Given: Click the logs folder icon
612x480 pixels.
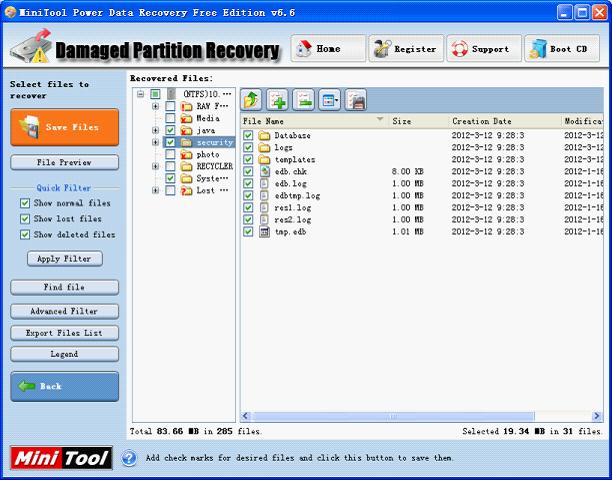Looking at the screenshot, I should [264, 148].
